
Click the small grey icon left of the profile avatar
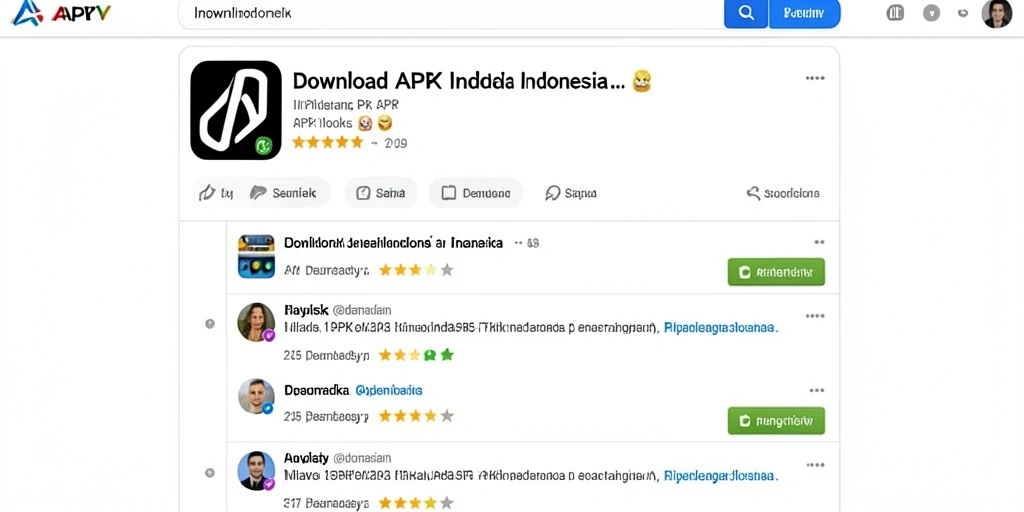pos(963,13)
